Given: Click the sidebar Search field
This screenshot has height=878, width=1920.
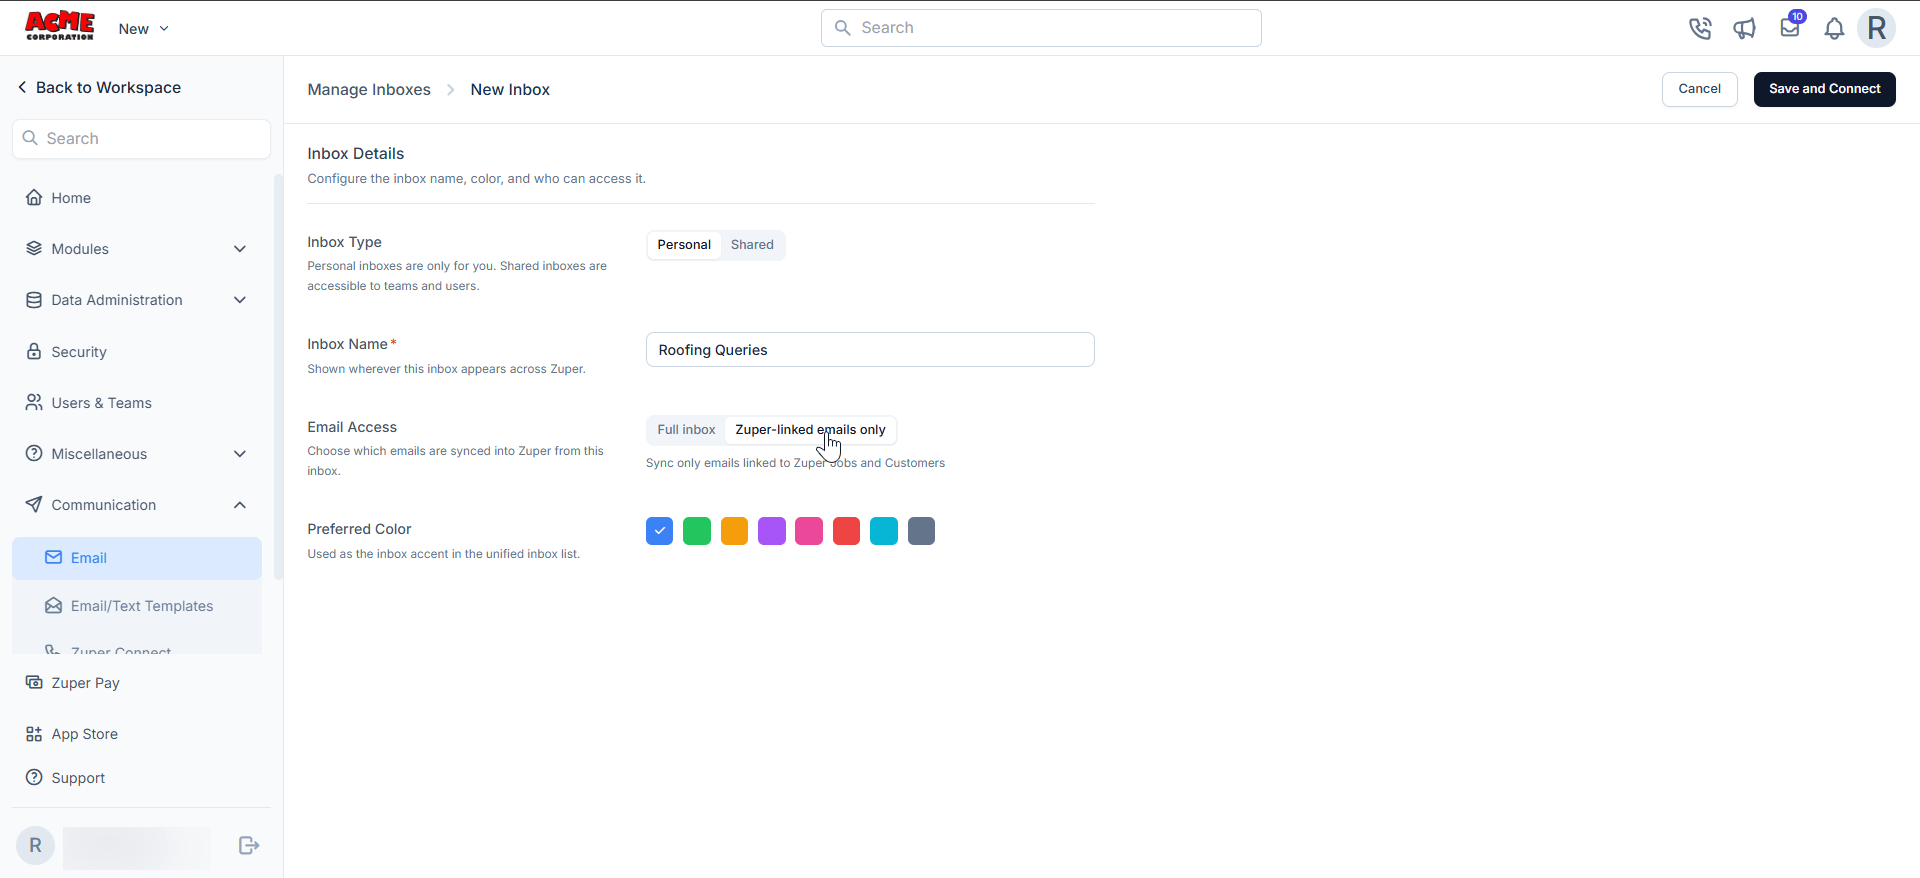Looking at the screenshot, I should (x=141, y=139).
